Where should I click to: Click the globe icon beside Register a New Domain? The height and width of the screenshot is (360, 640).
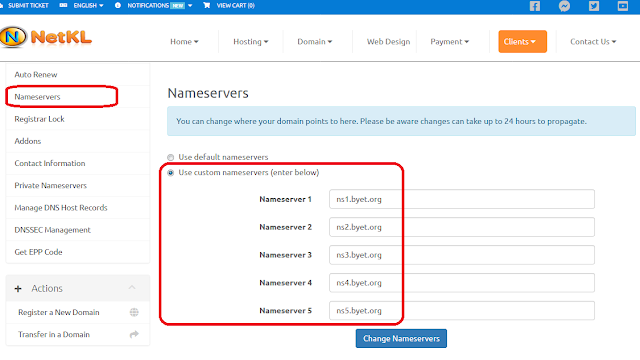[x=134, y=312]
